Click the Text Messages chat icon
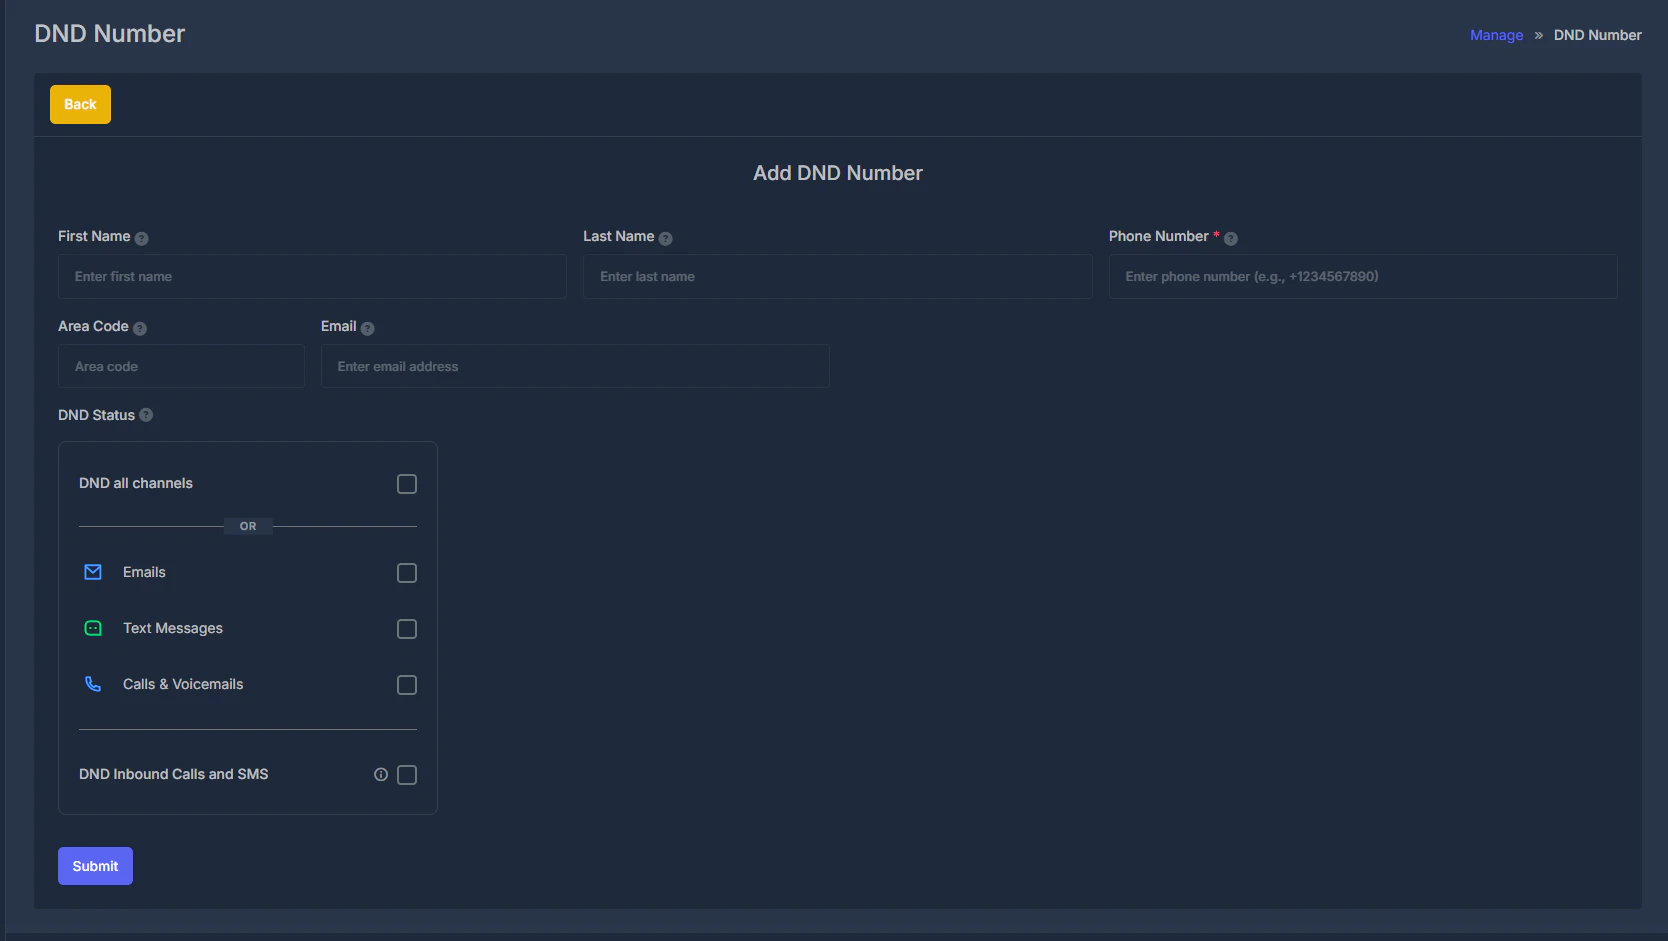This screenshot has height=941, width=1668. coord(93,628)
